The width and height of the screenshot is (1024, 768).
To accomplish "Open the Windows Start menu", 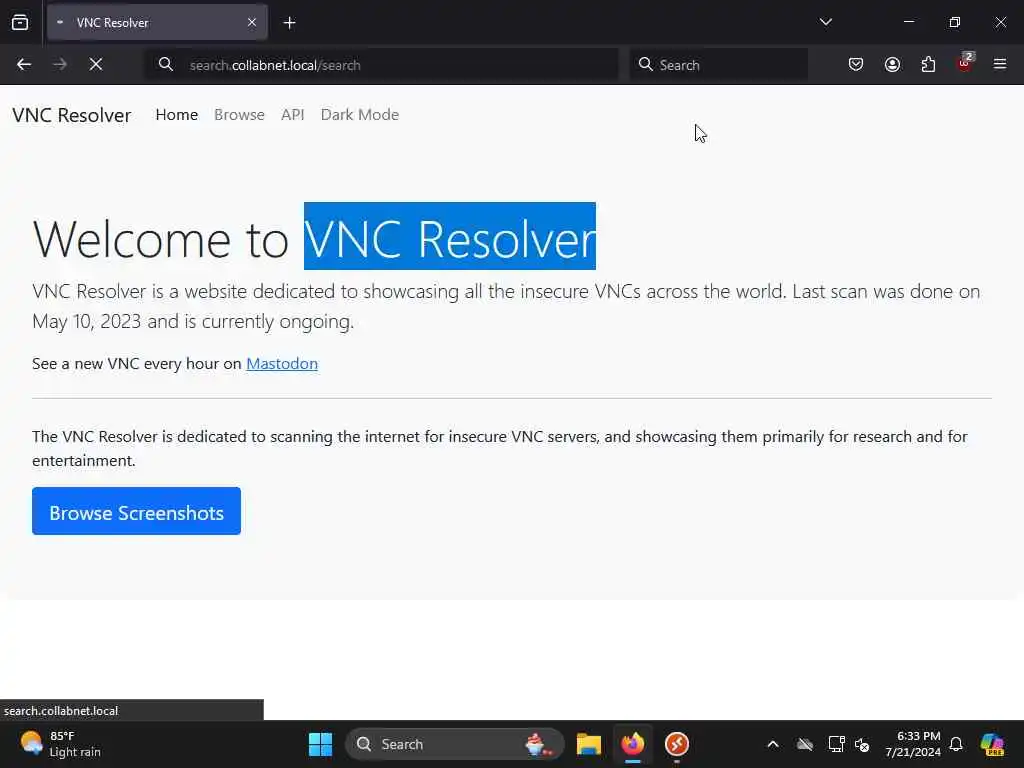I will 320,744.
